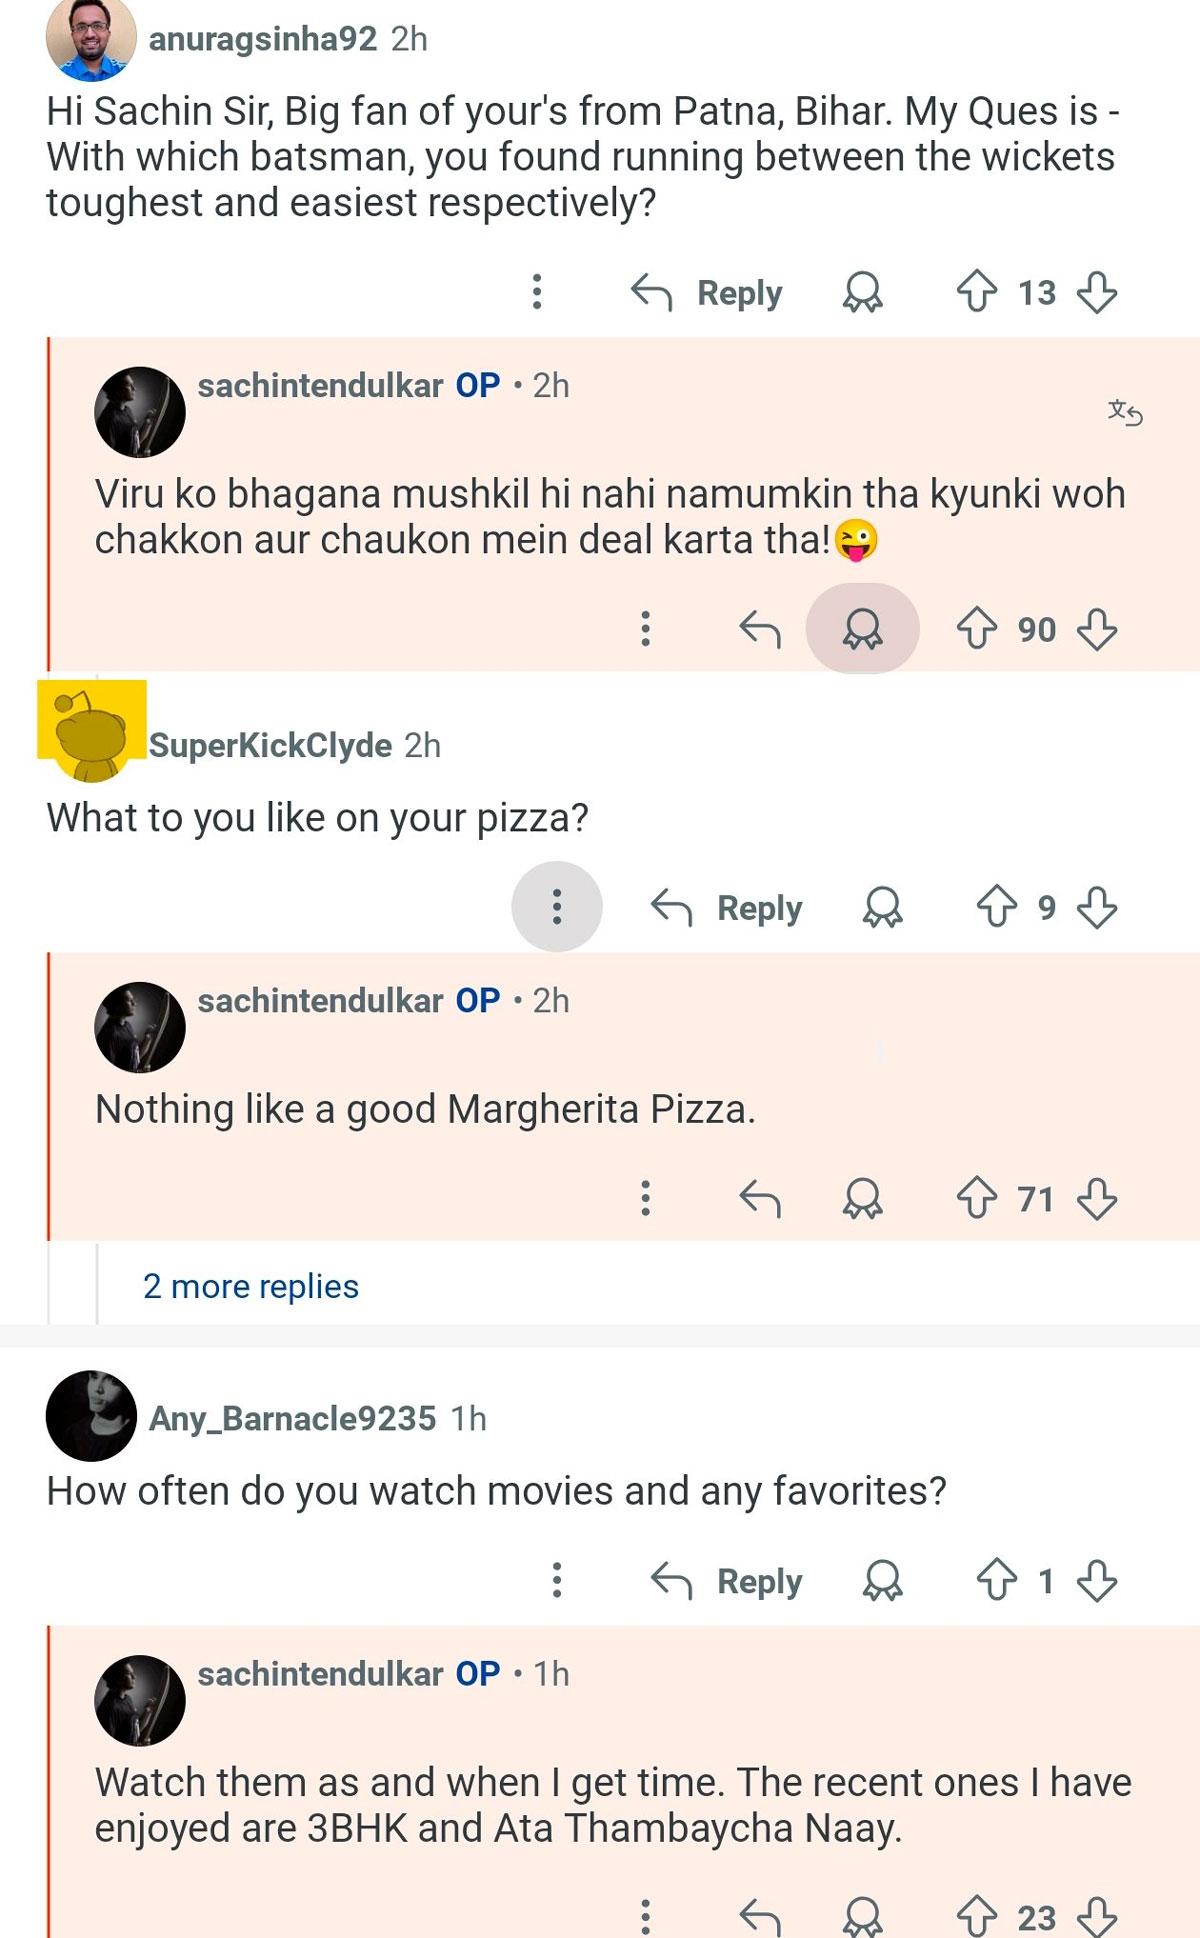Image resolution: width=1200 pixels, height=1938 pixels.
Task: Award the Viru ko bhagana reply
Action: 862,629
